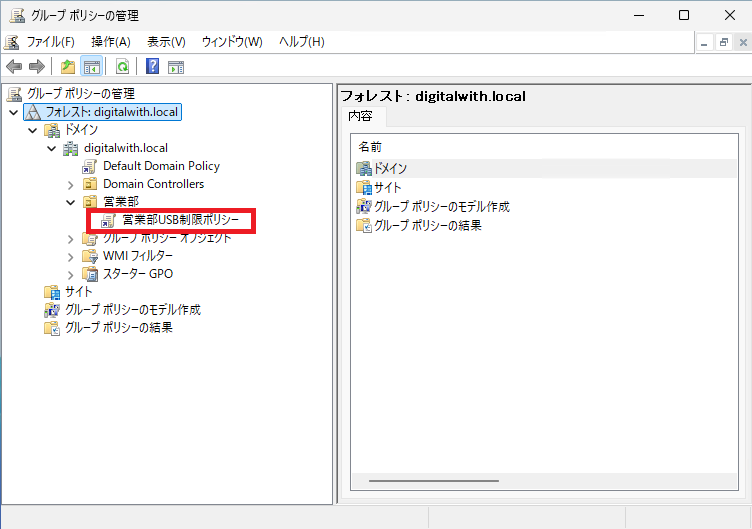Click the モデル作成 icon in the contents list

point(364,207)
